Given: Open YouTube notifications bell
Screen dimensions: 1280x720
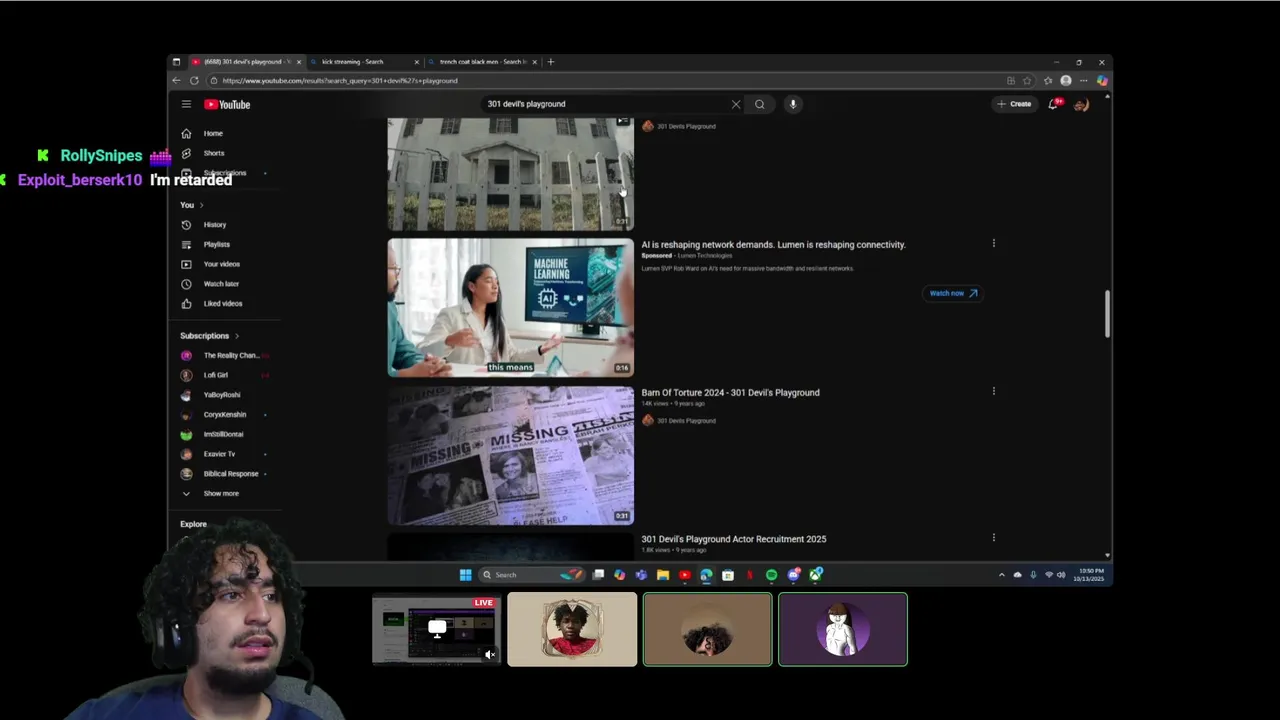Looking at the screenshot, I should click(1053, 104).
